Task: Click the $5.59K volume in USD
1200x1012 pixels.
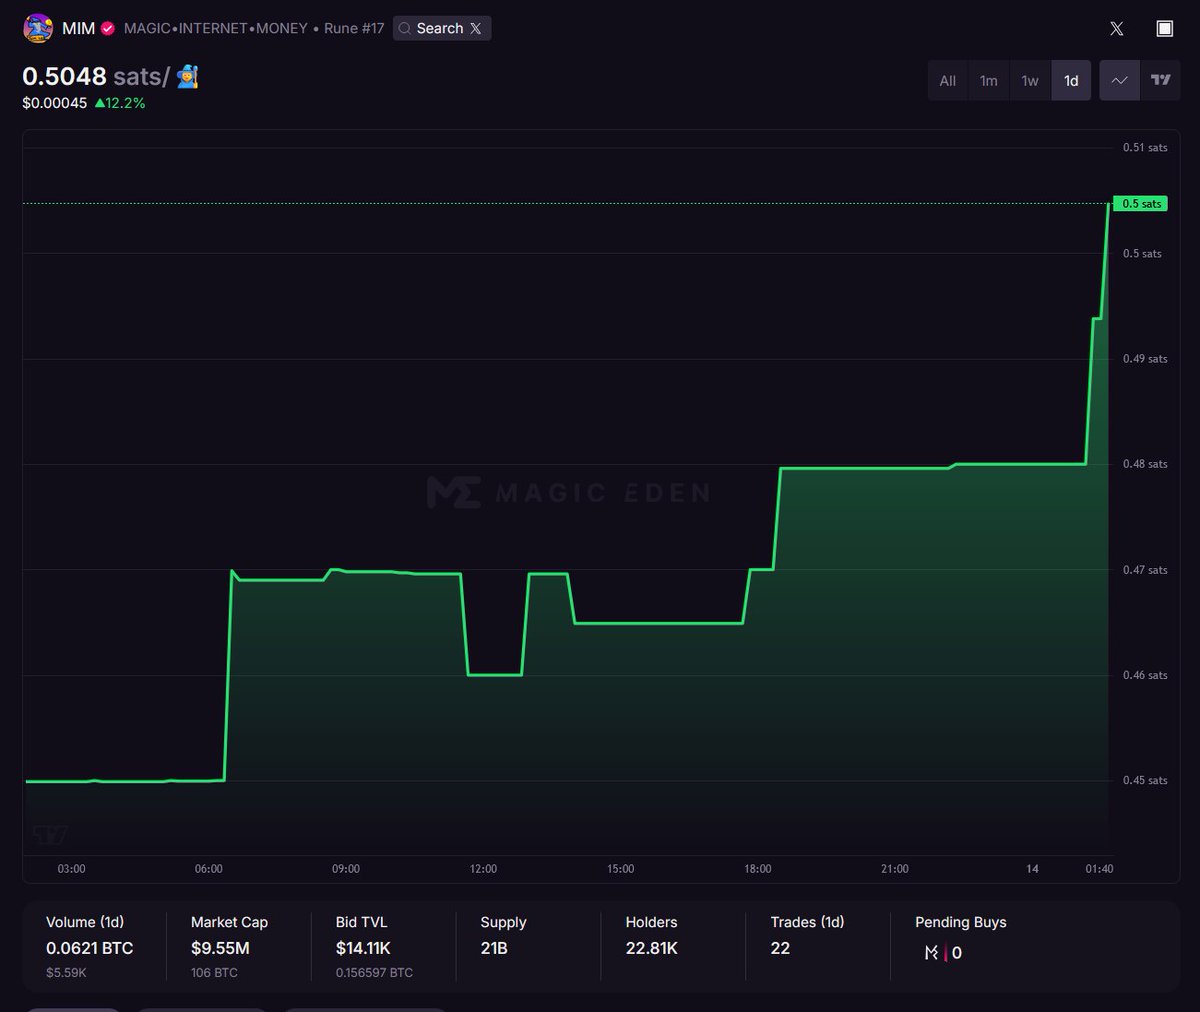Action: [x=66, y=973]
